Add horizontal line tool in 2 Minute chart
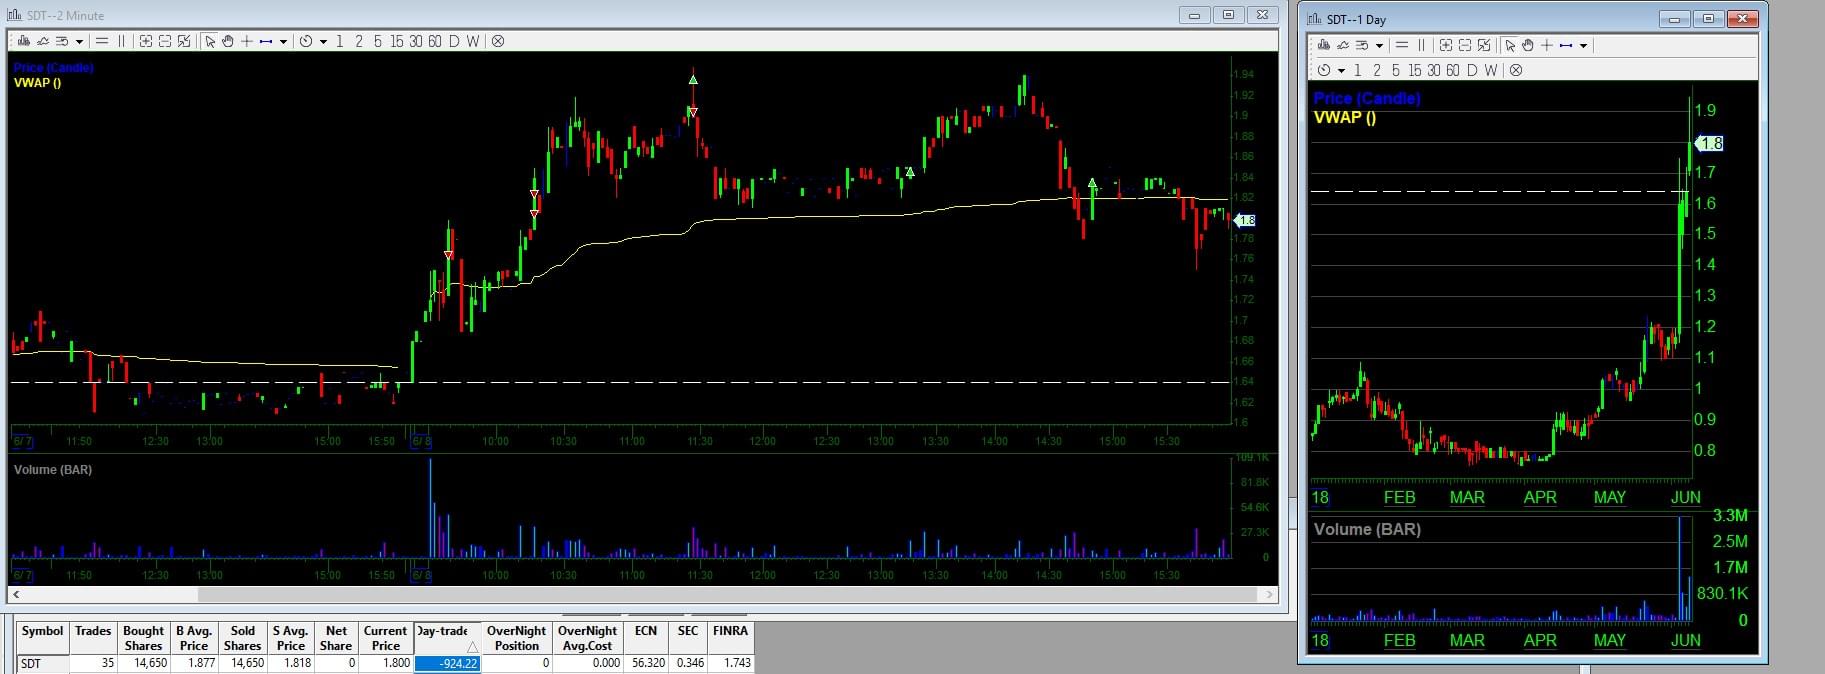The width and height of the screenshot is (1825, 674). (x=102, y=41)
